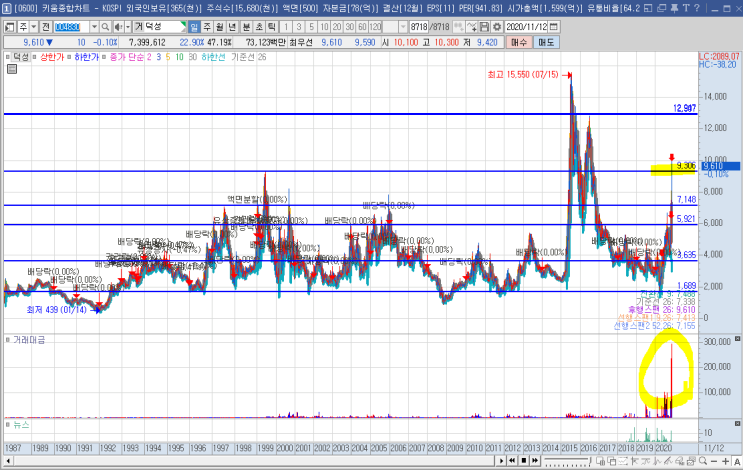Image resolution: width=743 pixels, height=470 pixels.
Task: Click the T font icon in title bar
Action: point(685,8)
